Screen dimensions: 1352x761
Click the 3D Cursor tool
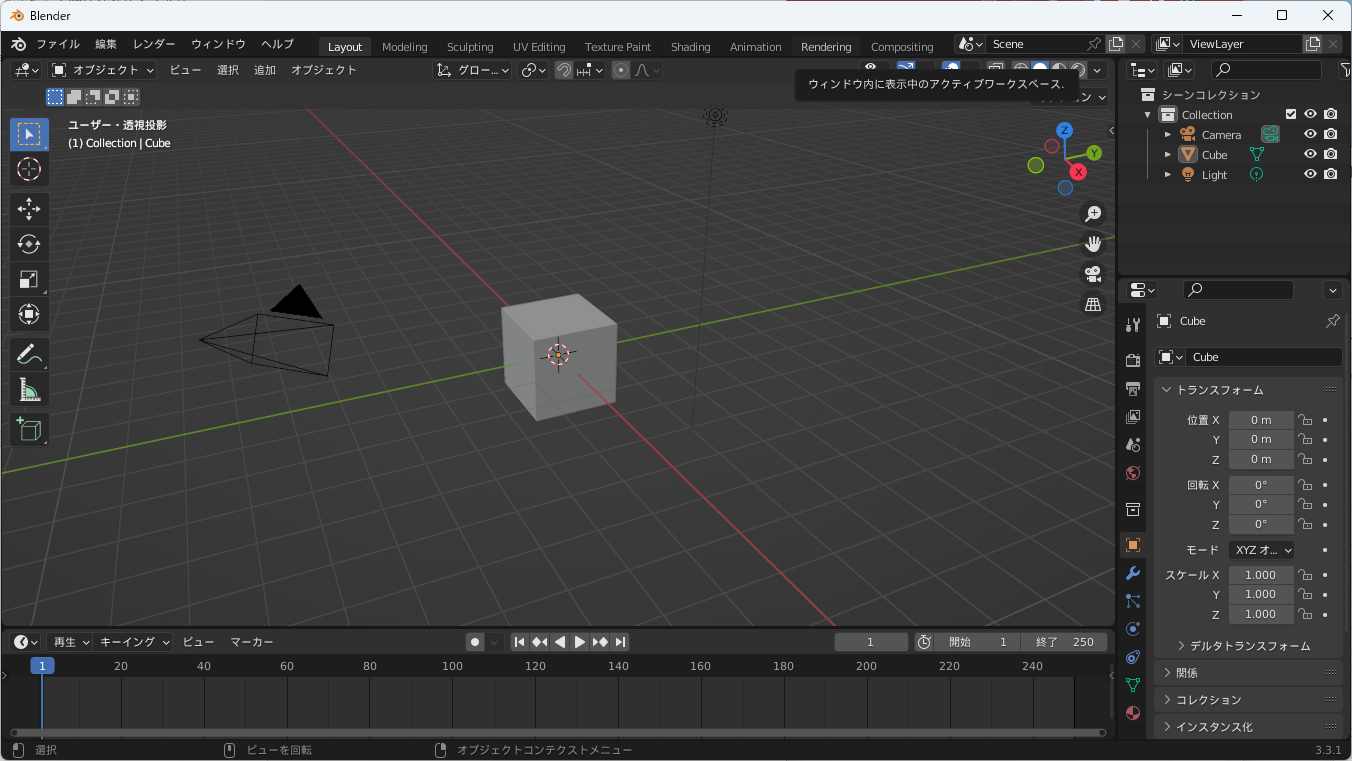[x=29, y=169]
